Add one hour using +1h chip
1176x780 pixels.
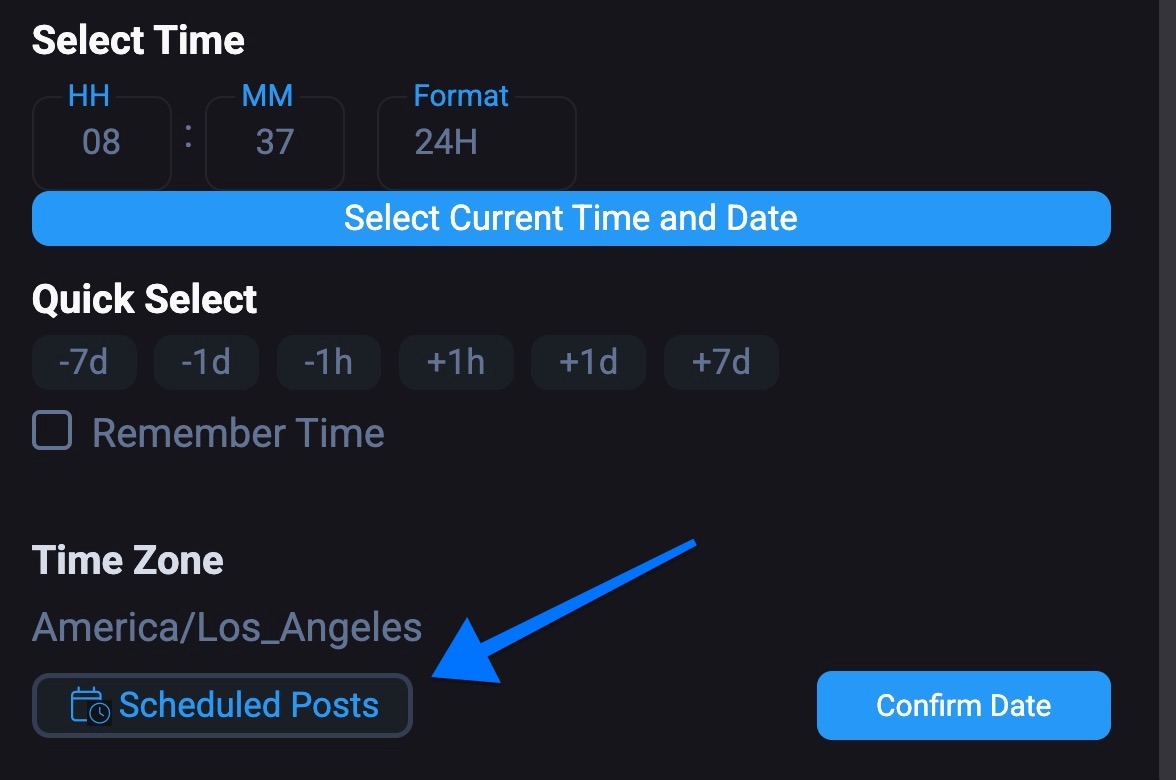tap(456, 362)
